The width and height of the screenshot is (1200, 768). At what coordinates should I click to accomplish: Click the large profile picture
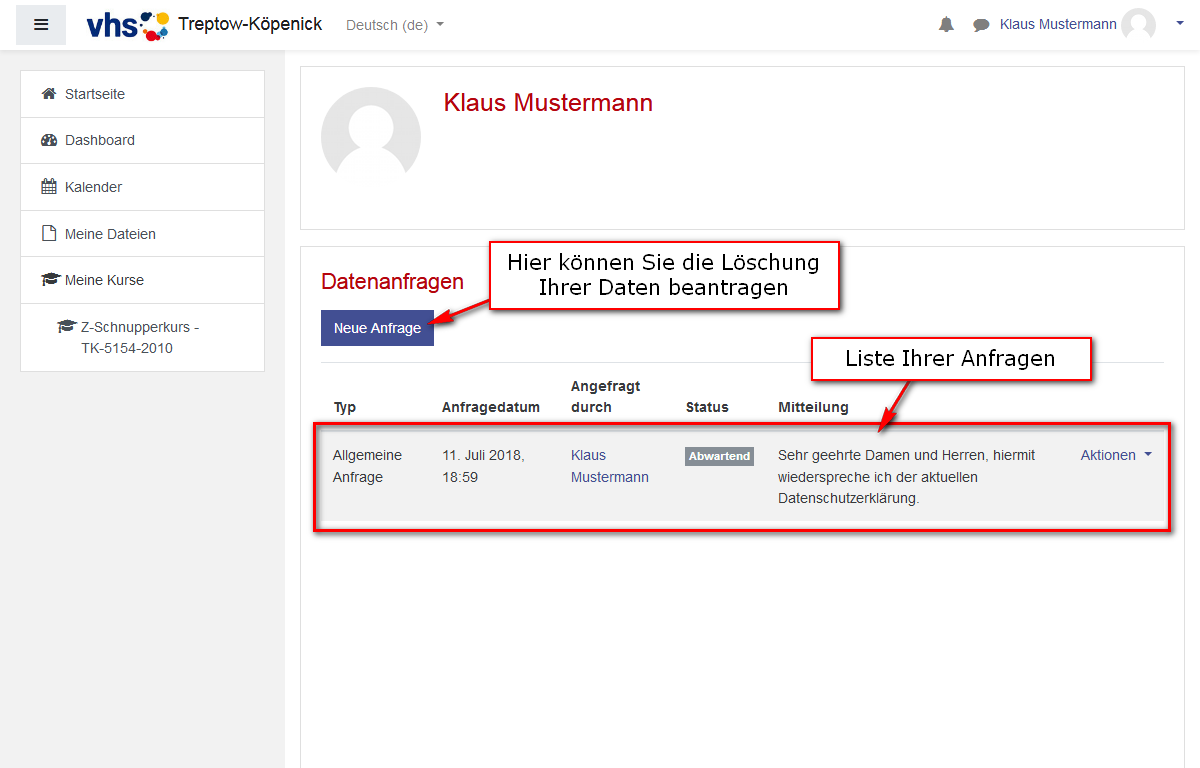tap(371, 137)
